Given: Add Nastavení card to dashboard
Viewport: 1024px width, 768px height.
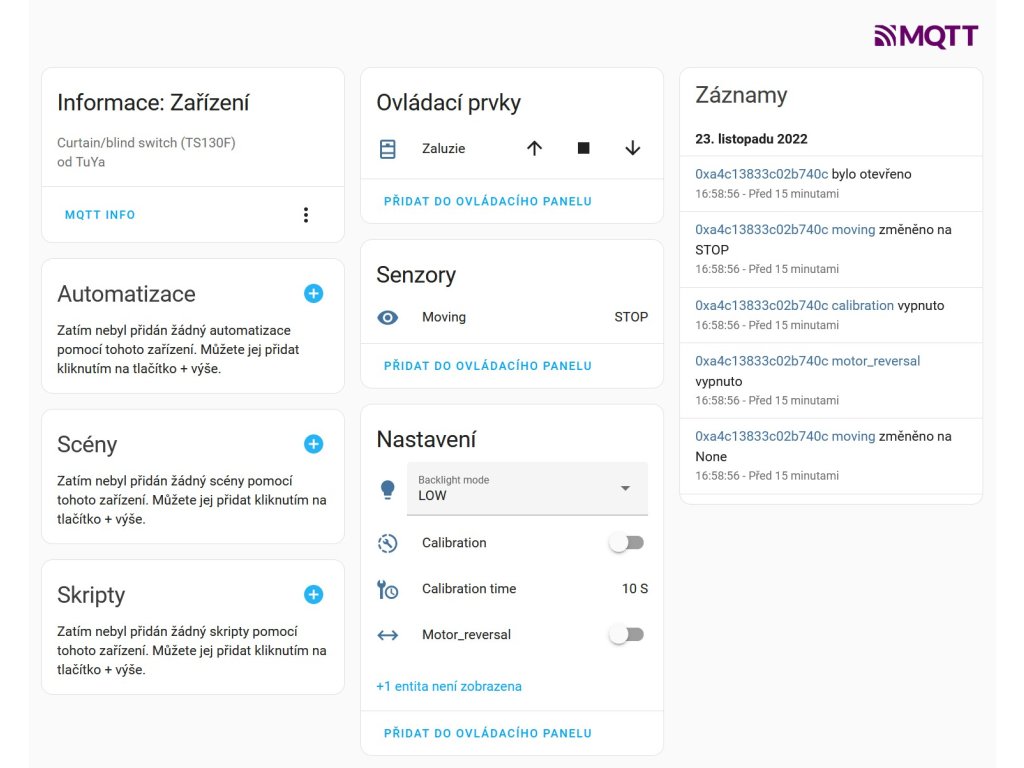Looking at the screenshot, I should coord(488,733).
